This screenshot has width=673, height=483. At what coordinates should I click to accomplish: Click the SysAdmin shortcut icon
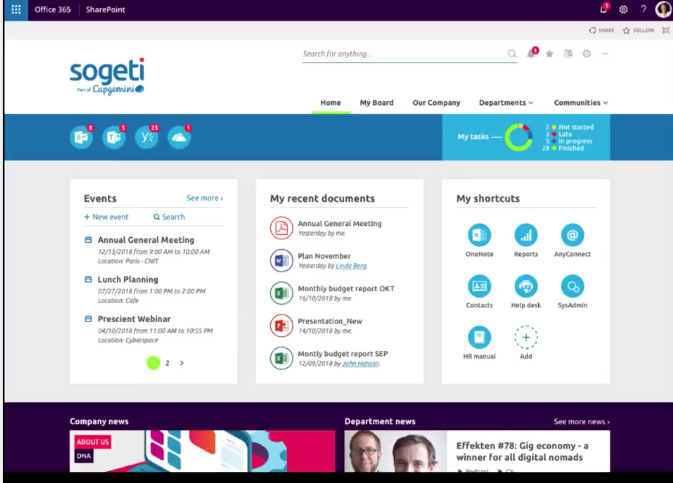(572, 286)
